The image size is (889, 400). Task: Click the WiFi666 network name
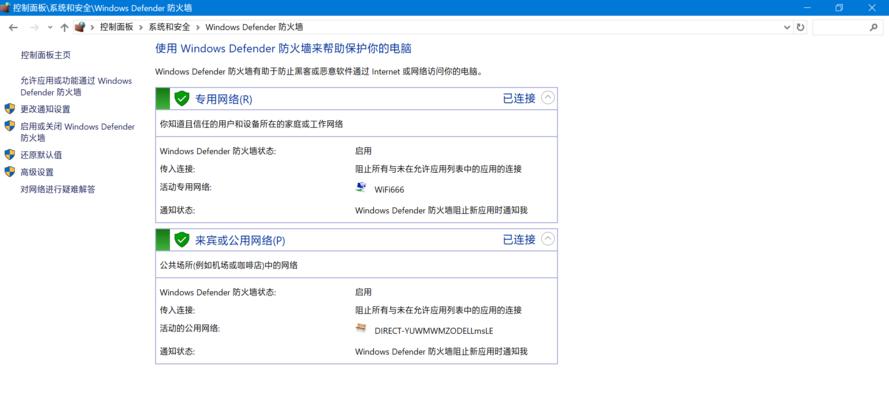point(390,190)
